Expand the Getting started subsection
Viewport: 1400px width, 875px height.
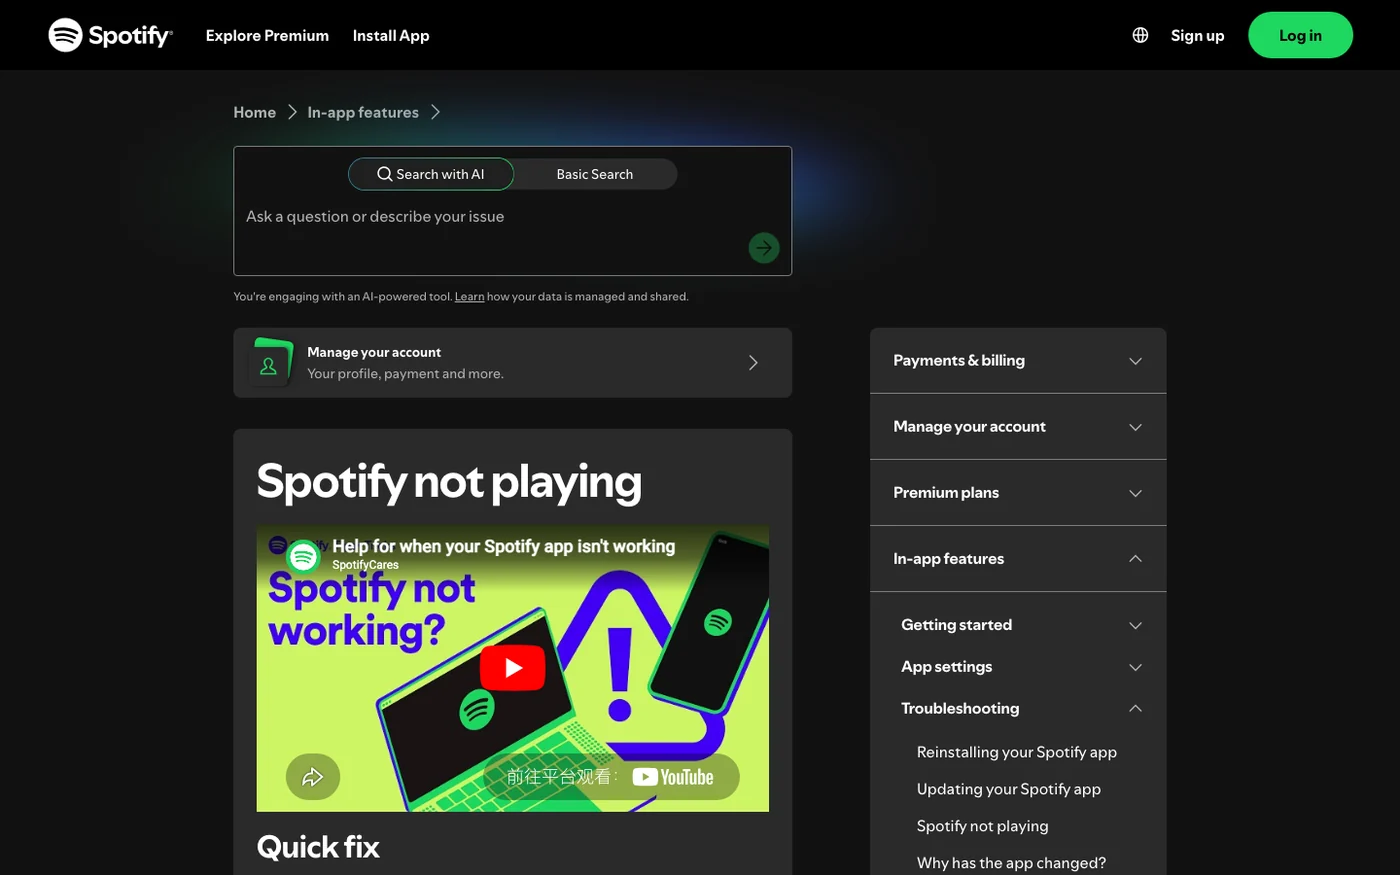[1022, 625]
